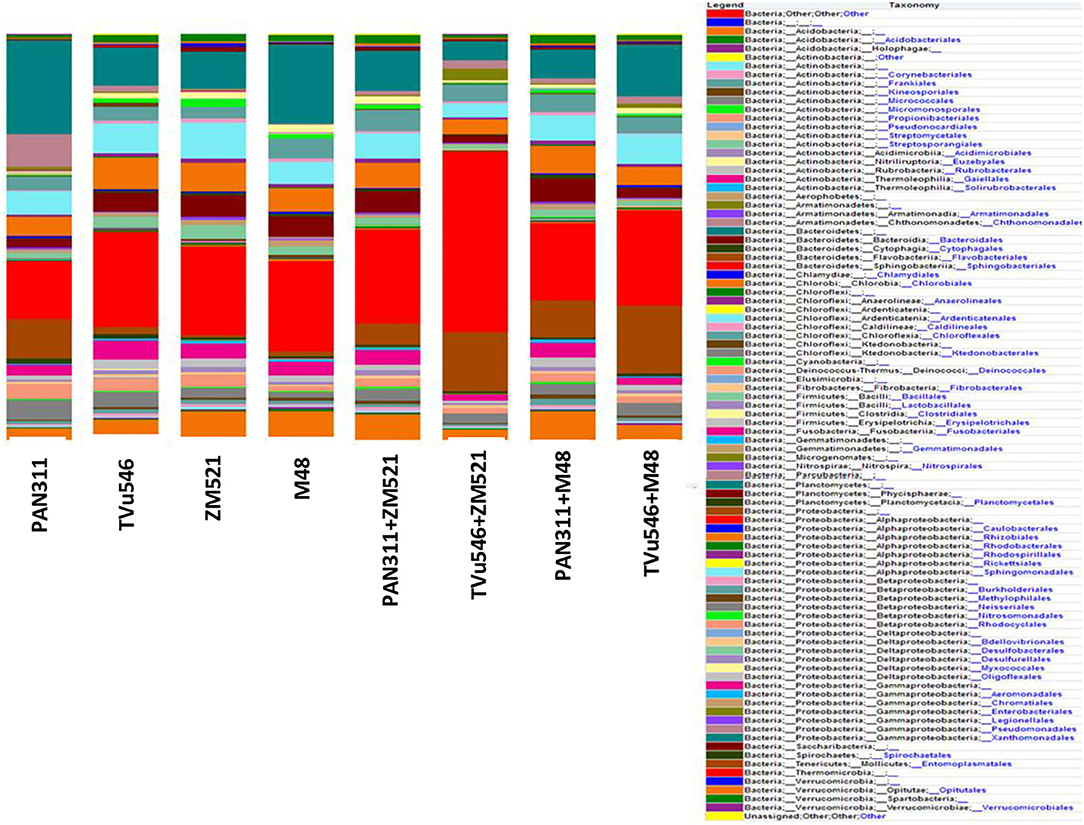Click the Micromonosporales link in the legend
The image size is (1084, 825).
point(933,109)
